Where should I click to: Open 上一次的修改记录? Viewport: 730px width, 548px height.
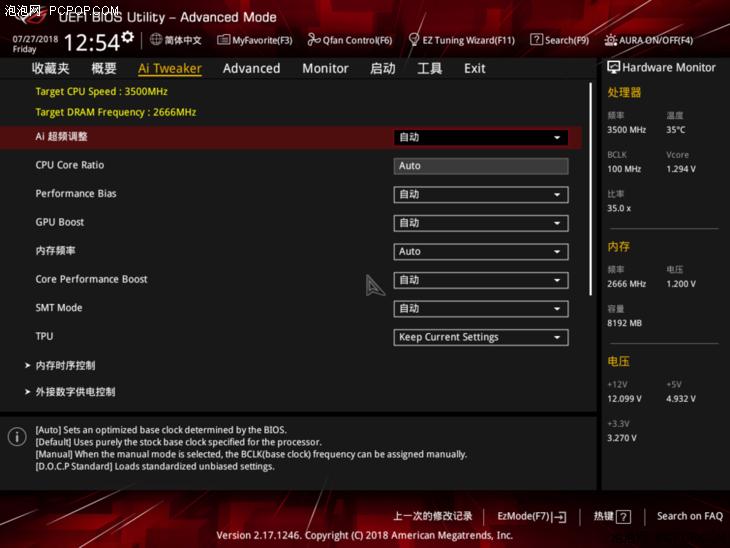(x=433, y=516)
